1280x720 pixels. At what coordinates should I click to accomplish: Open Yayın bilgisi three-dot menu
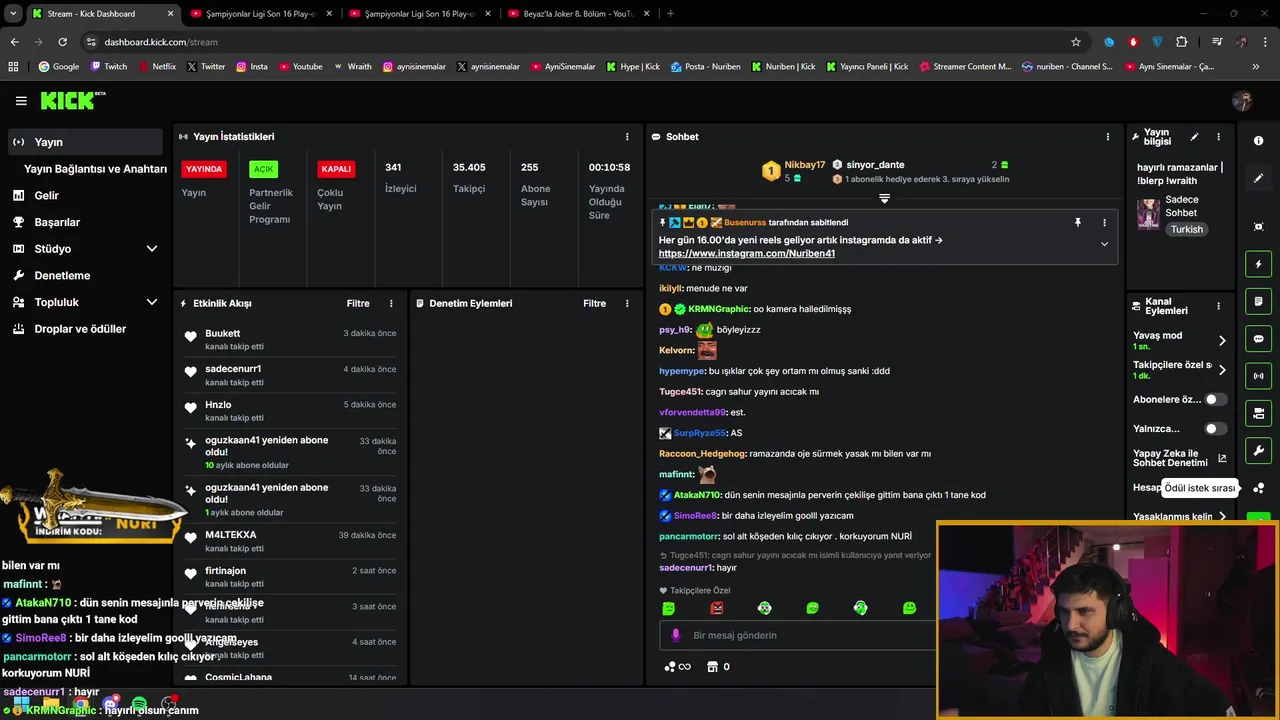point(1218,137)
